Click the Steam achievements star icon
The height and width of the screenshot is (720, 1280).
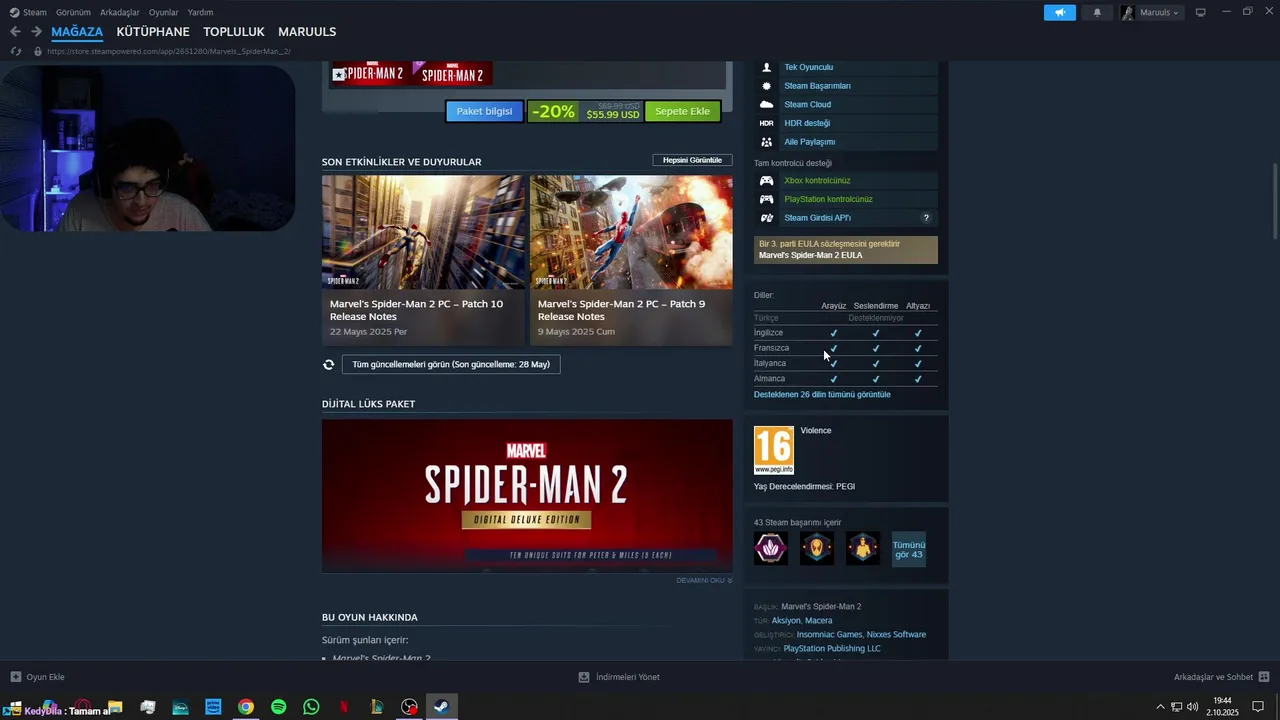click(x=766, y=86)
